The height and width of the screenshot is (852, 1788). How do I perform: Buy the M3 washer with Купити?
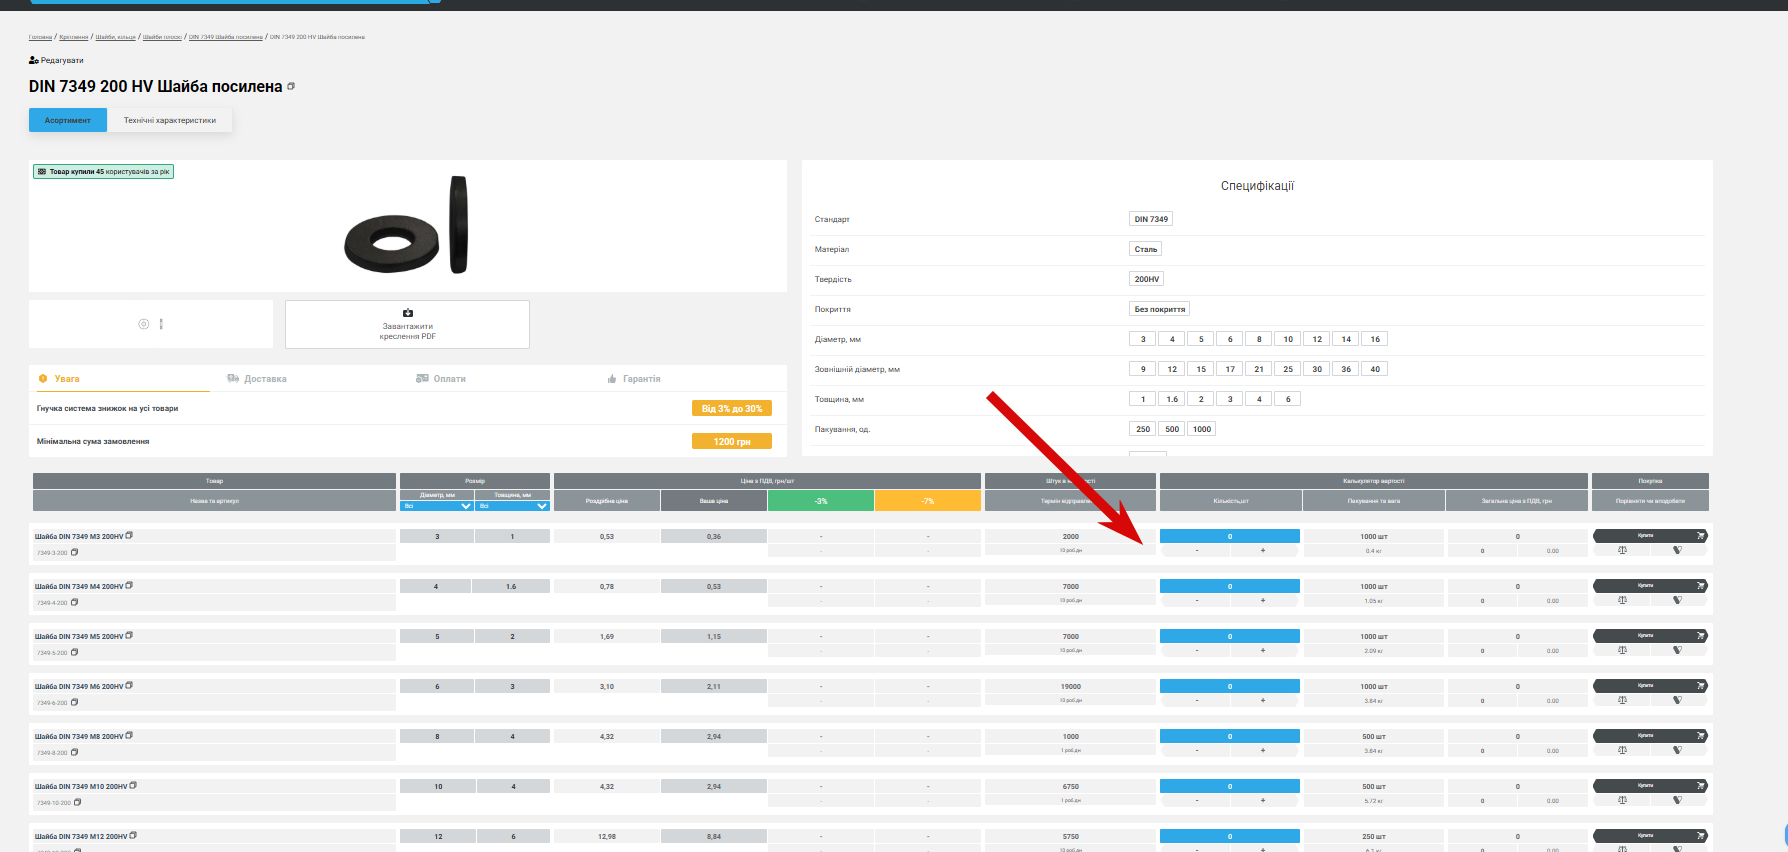(1650, 536)
